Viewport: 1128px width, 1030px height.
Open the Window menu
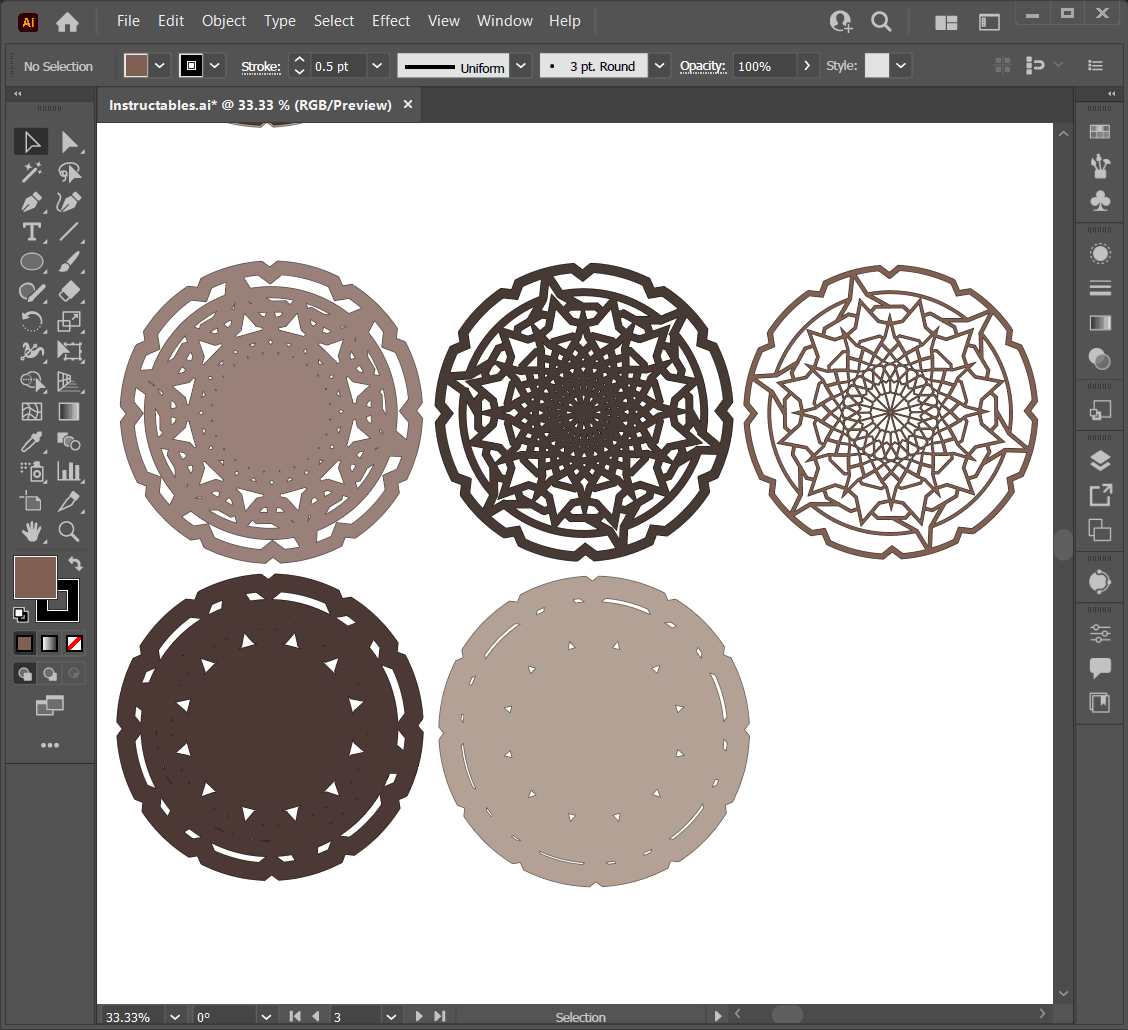pos(504,21)
